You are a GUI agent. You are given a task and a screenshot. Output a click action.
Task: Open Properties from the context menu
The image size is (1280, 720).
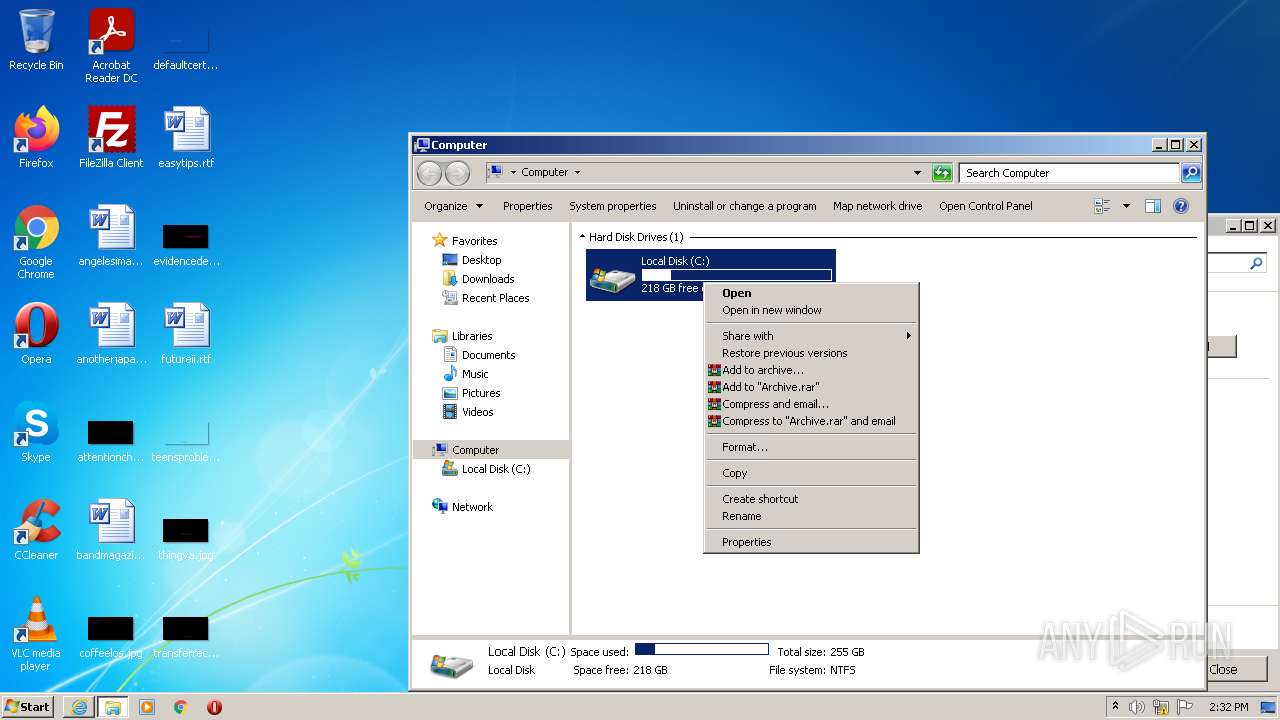click(811, 542)
